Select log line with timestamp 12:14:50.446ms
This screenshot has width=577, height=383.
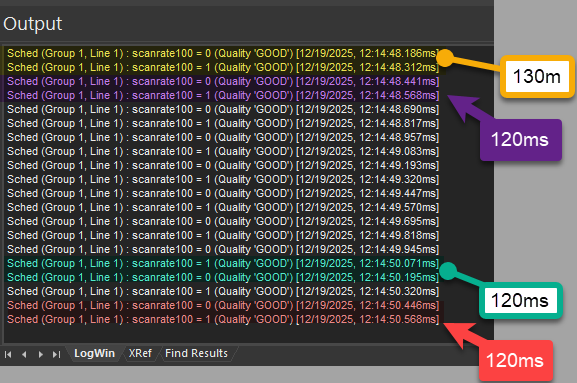pos(223,305)
